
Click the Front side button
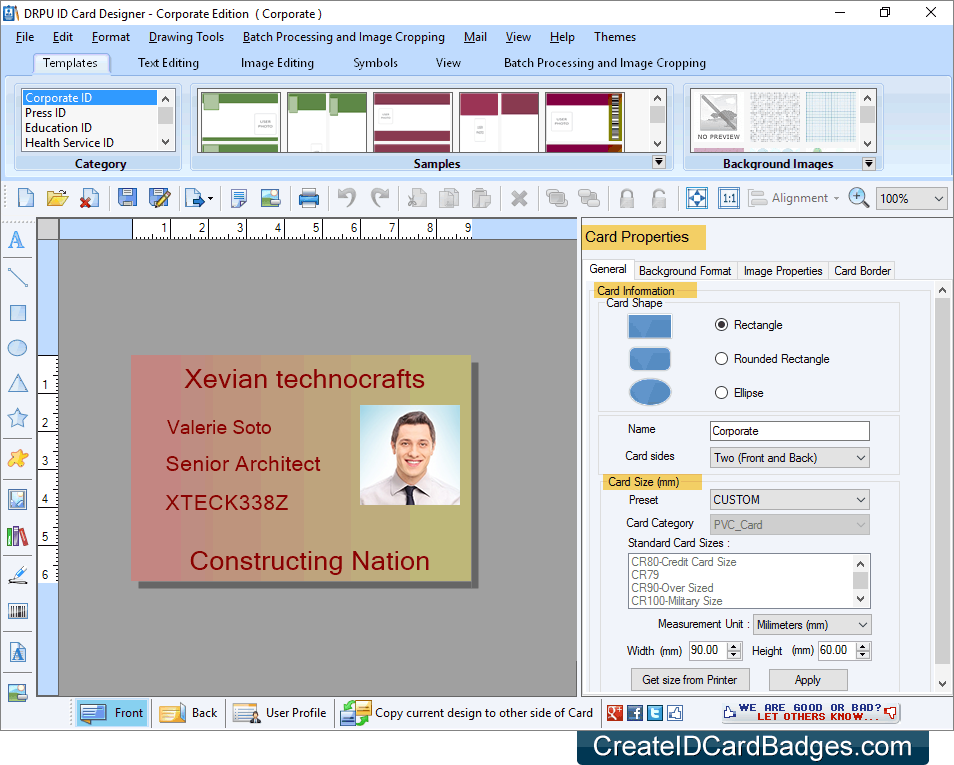[x=113, y=713]
